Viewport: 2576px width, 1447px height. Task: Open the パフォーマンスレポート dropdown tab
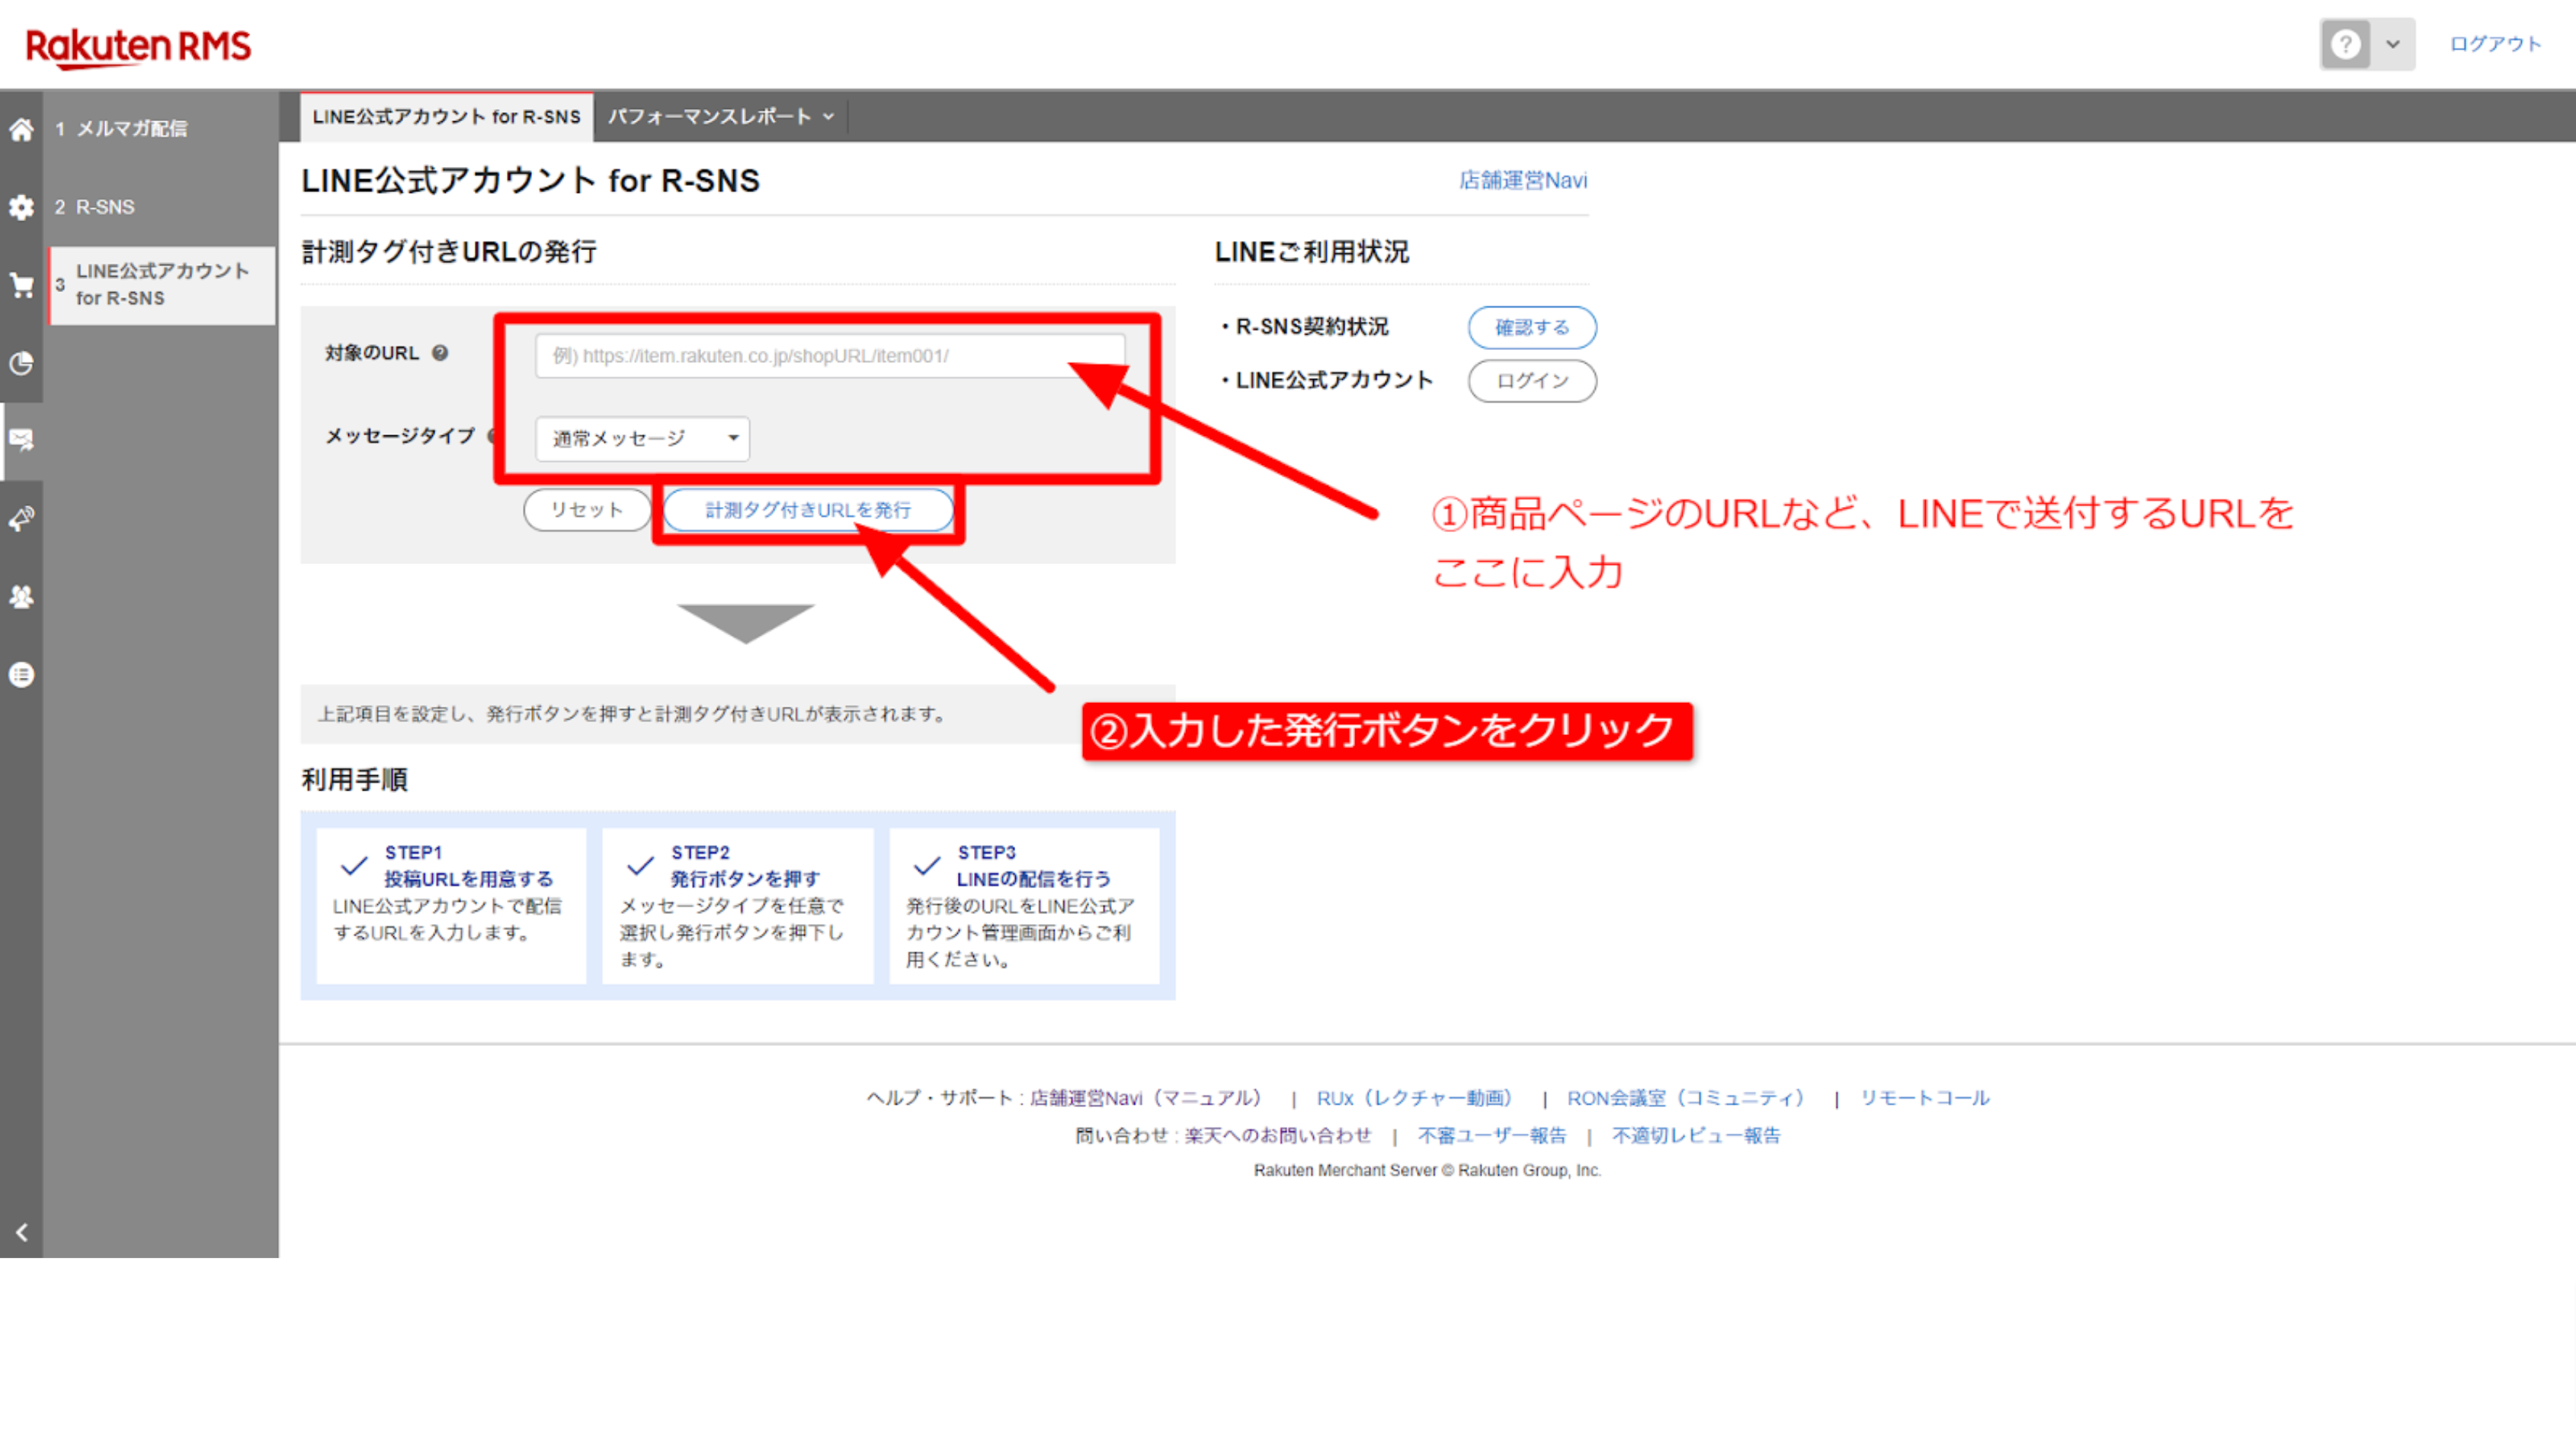point(720,117)
